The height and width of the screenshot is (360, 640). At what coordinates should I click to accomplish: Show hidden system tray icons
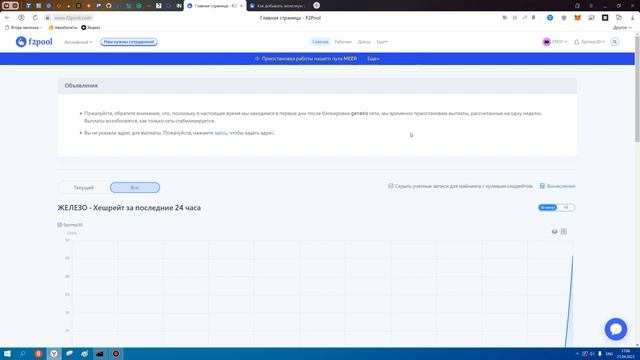pyautogui.click(x=577, y=353)
